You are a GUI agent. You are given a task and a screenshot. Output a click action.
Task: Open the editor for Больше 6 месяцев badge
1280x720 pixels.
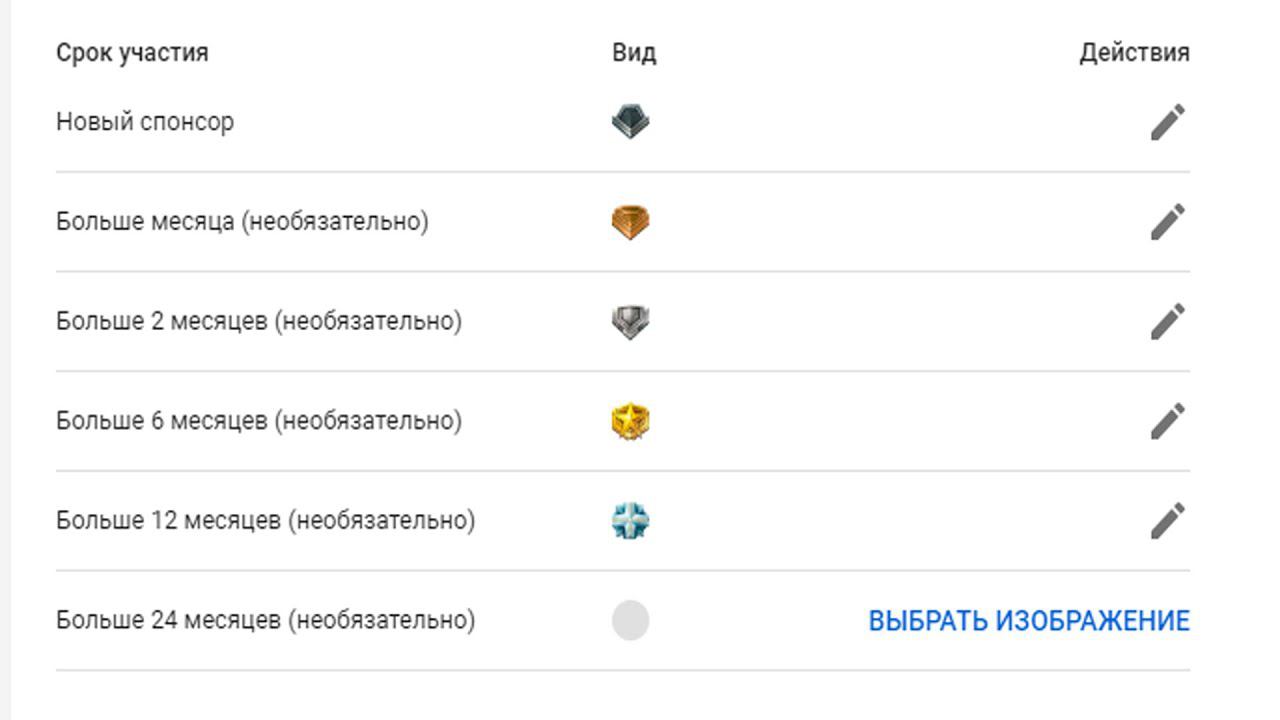coord(1167,421)
